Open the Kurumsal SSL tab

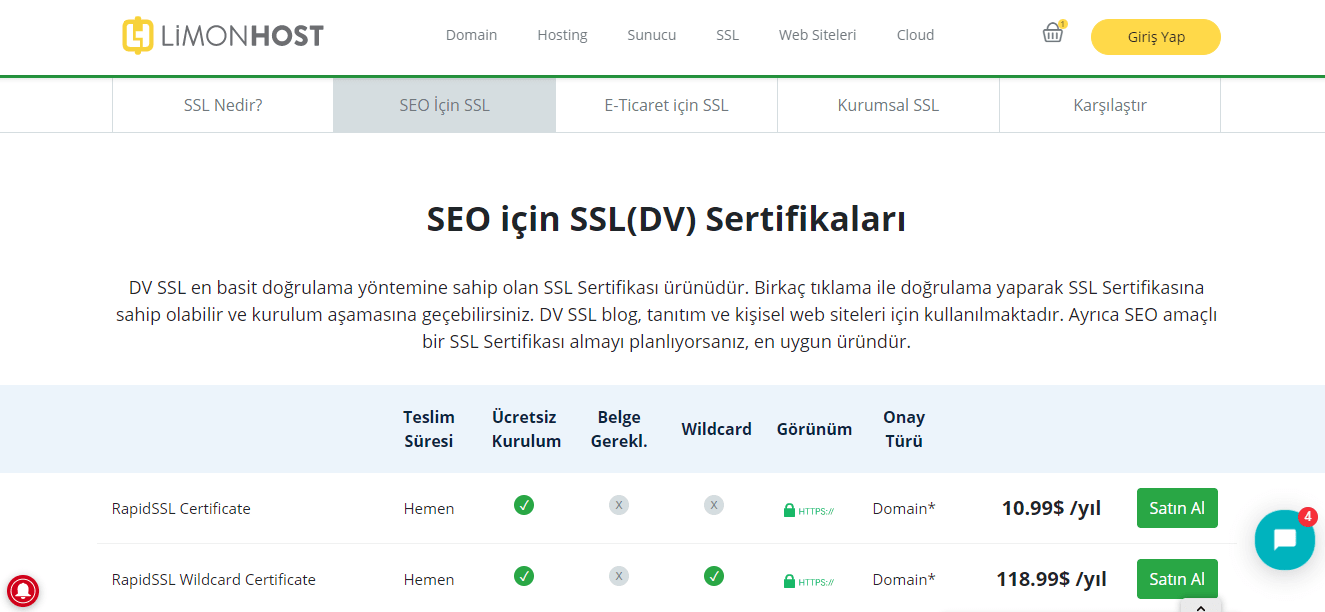point(888,105)
